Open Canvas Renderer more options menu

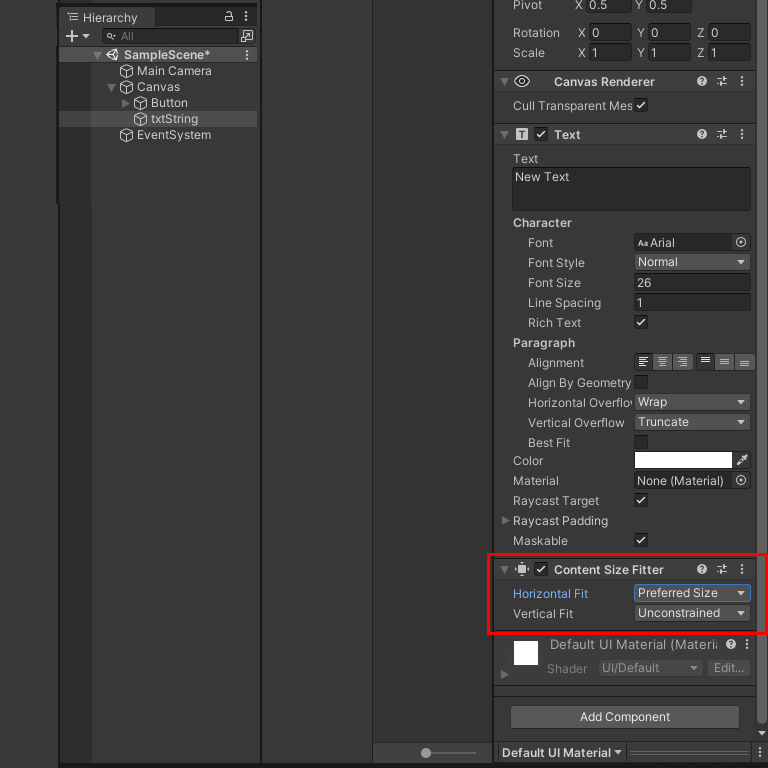pyautogui.click(x=742, y=81)
